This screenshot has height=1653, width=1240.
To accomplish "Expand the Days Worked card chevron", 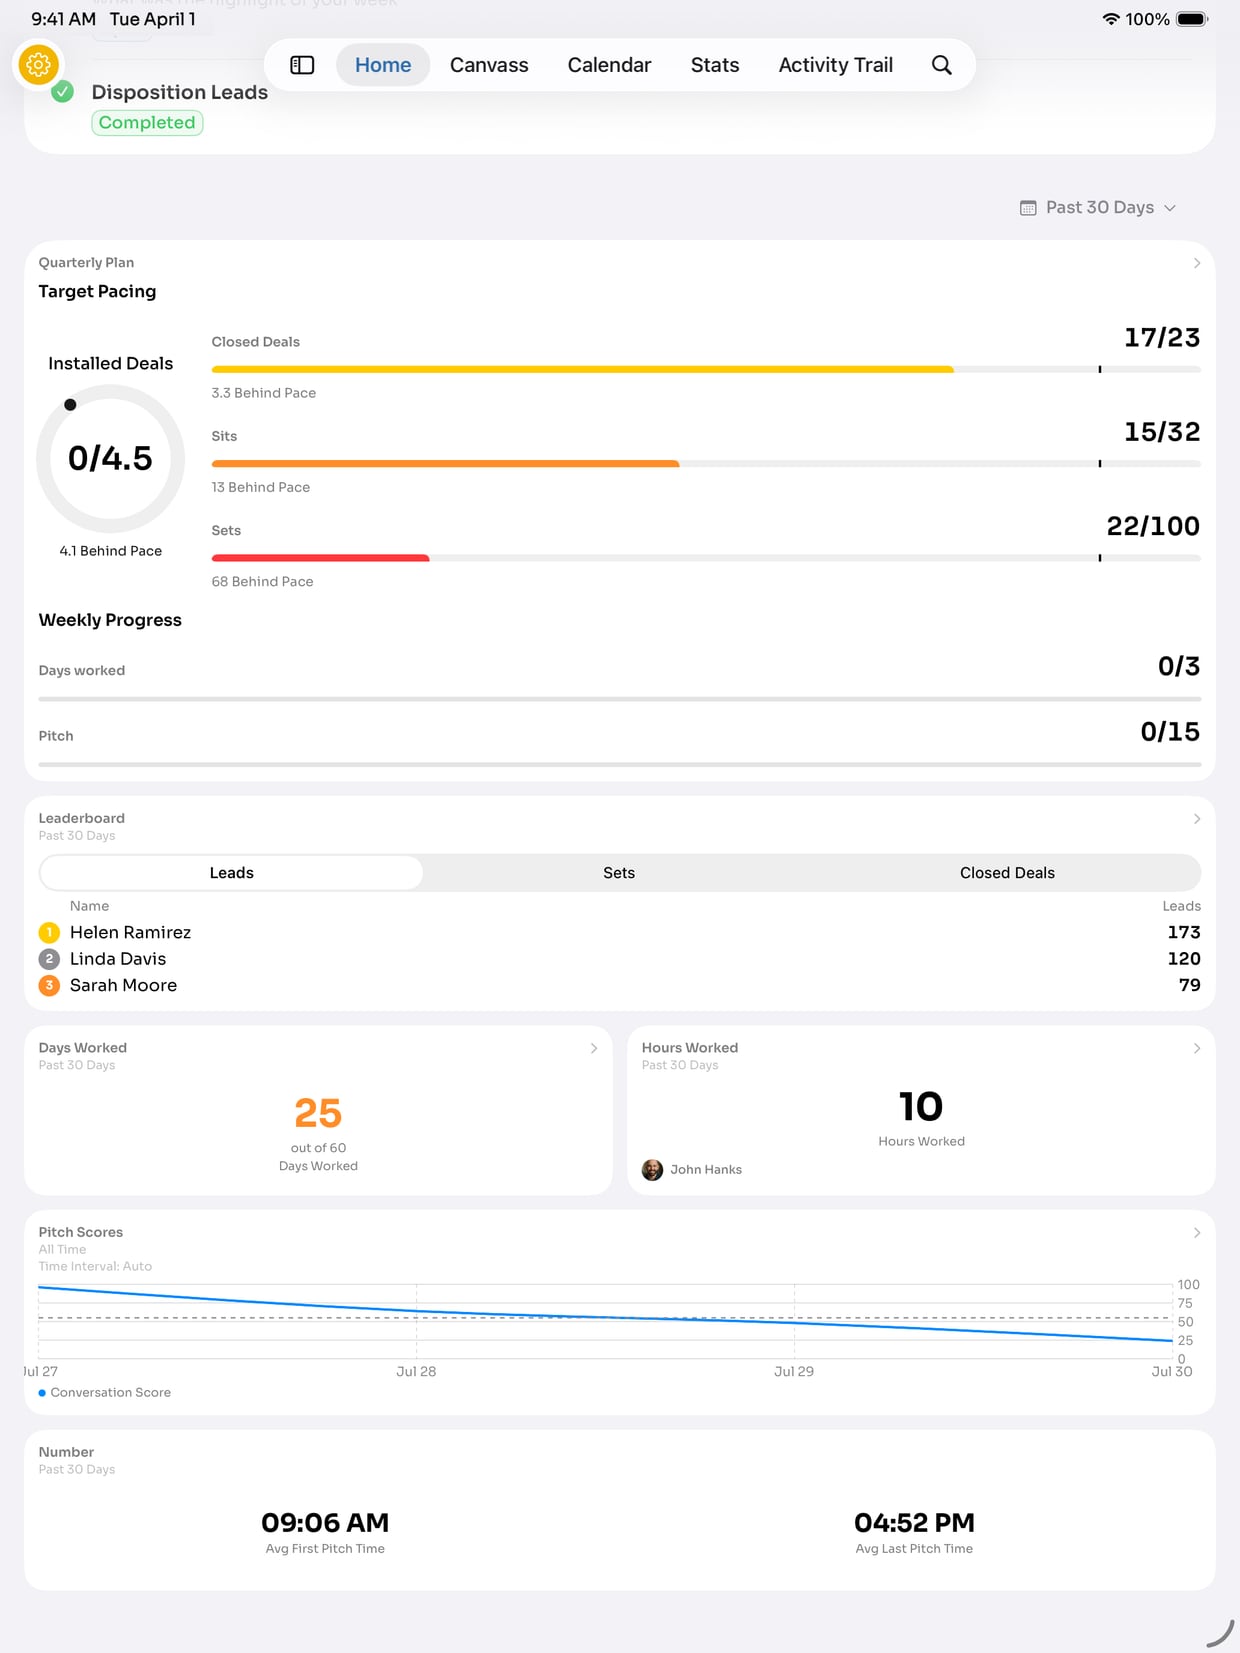I will click(x=593, y=1048).
